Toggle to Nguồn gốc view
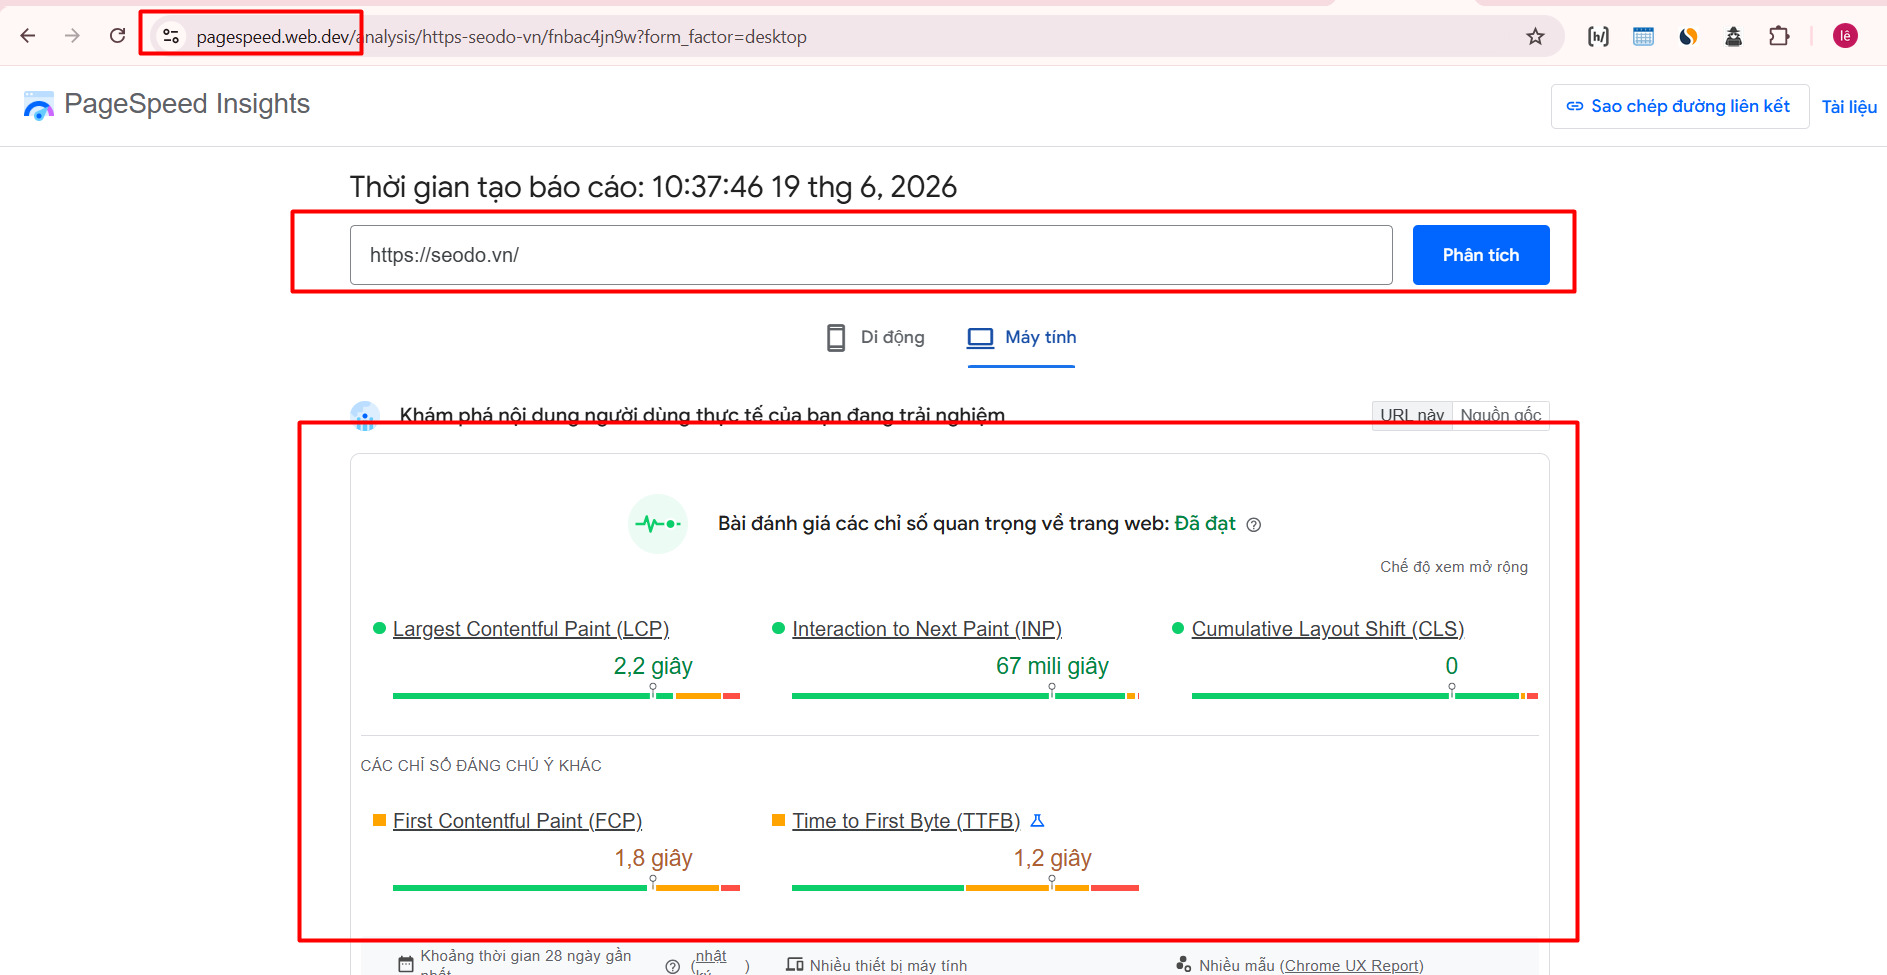The height and width of the screenshot is (975, 1887). (1501, 415)
